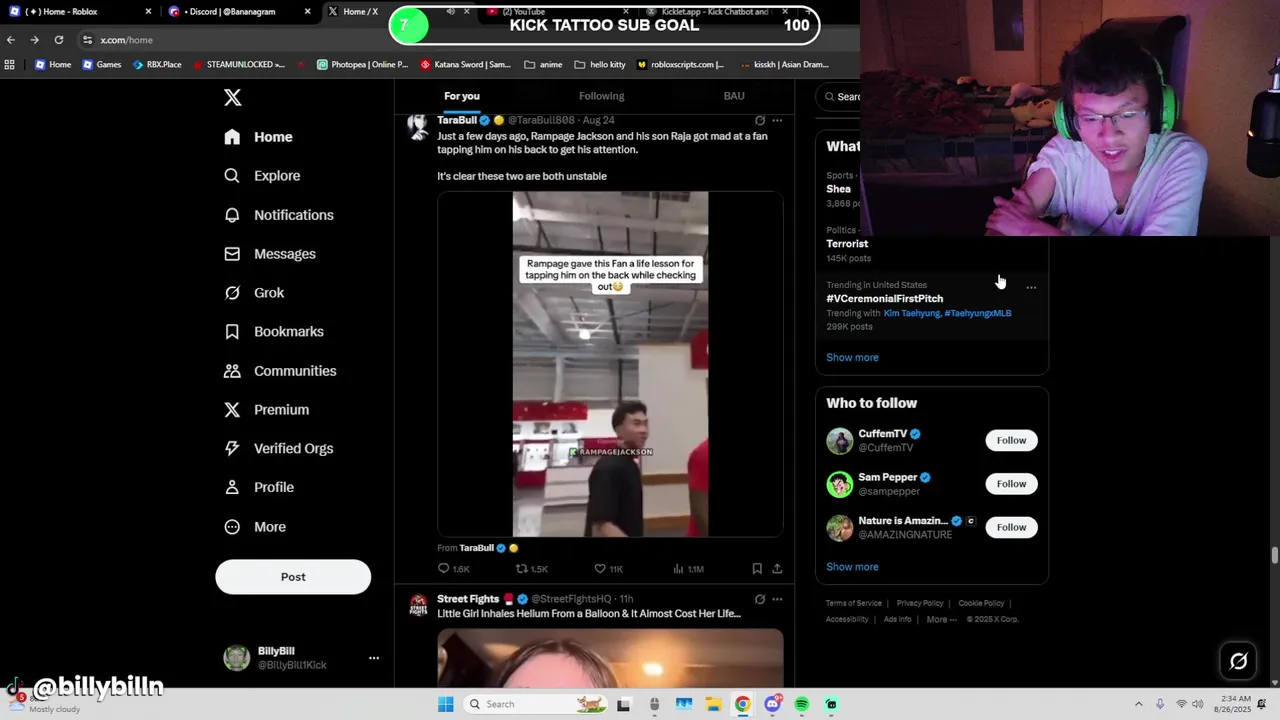Image resolution: width=1280 pixels, height=720 pixels.
Task: Close the Roblox Home browser tab
Action: tap(148, 12)
